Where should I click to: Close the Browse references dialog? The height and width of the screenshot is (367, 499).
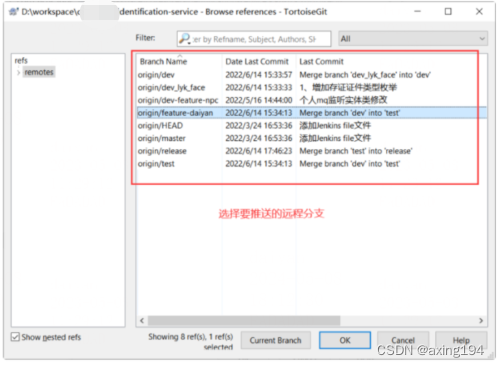pyautogui.click(x=479, y=12)
